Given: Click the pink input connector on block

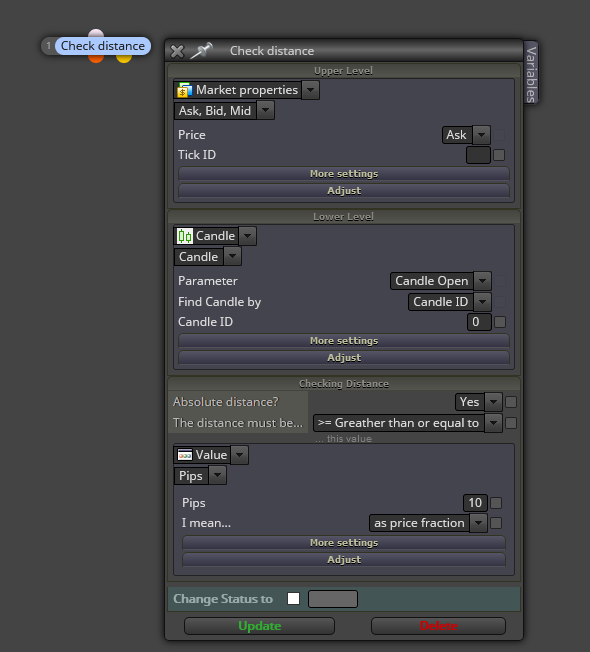Looking at the screenshot, I should tap(96, 33).
